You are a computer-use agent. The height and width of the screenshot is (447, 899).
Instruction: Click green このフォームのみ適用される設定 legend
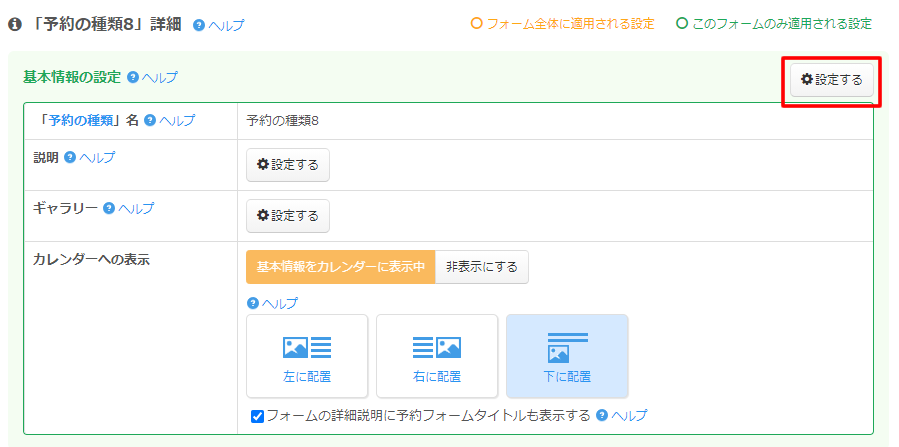774,23
